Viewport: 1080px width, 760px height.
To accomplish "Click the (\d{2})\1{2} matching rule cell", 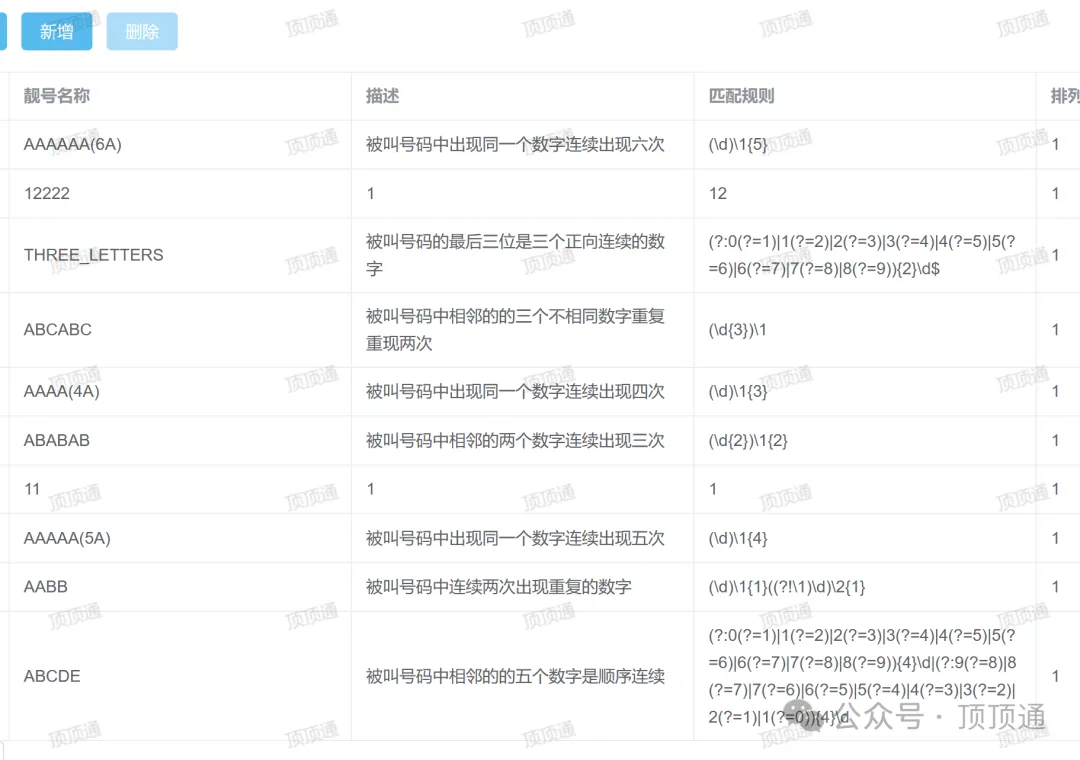I will point(748,441).
